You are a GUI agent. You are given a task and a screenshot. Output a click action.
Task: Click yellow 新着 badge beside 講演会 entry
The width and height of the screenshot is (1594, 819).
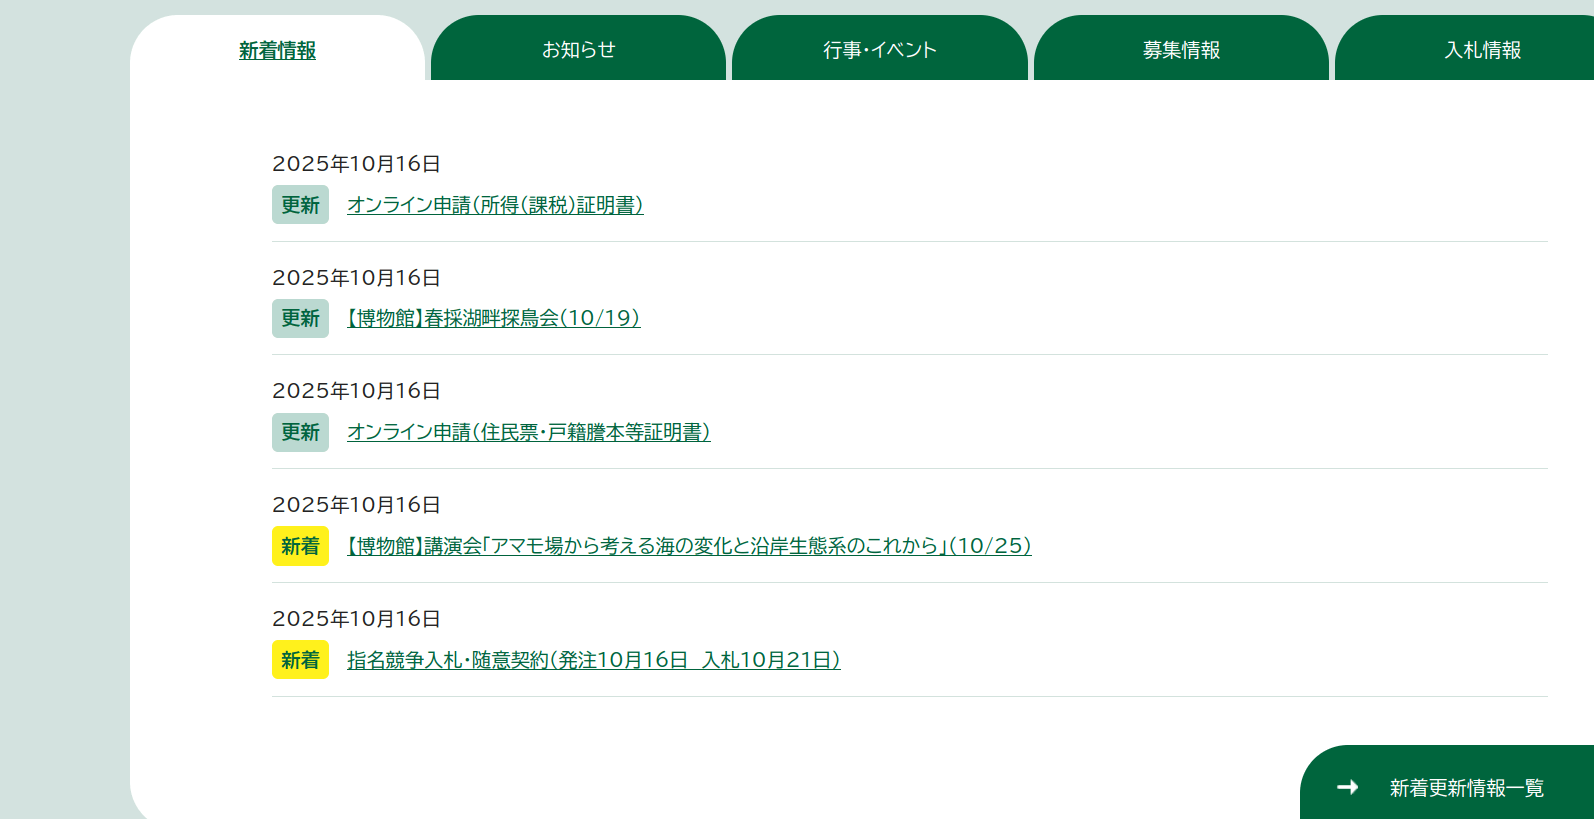[300, 546]
